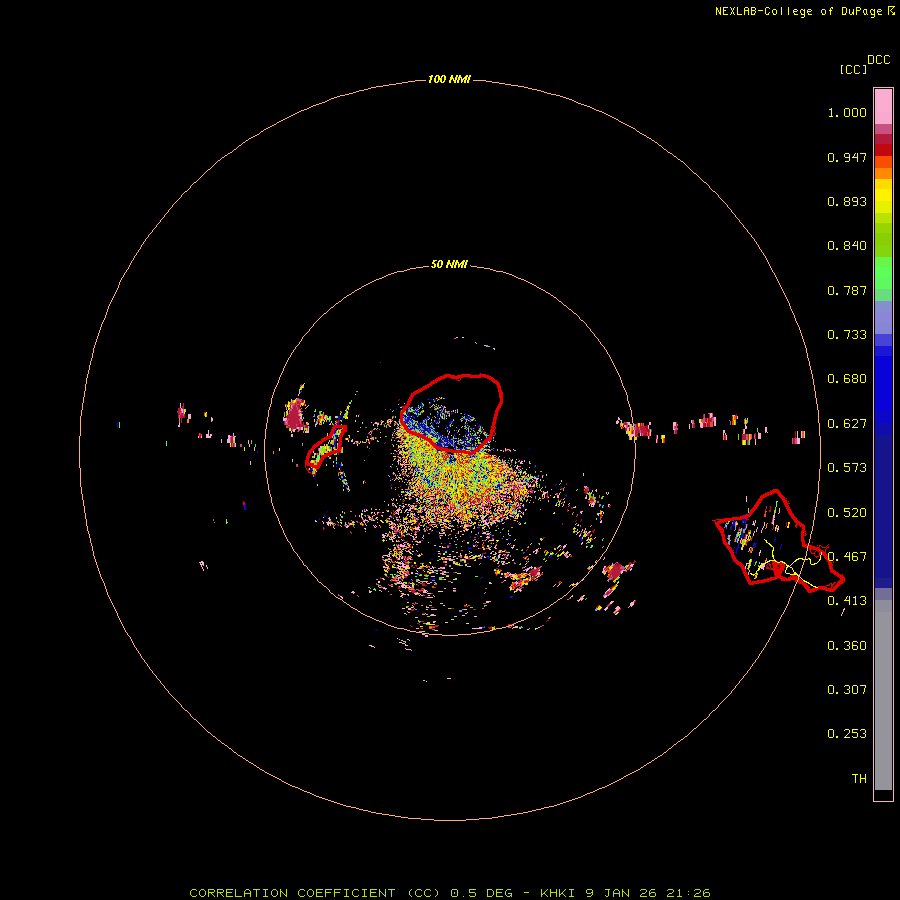Image resolution: width=900 pixels, height=900 pixels.
Task: Click the 0.893 legend value
Action: point(847,201)
